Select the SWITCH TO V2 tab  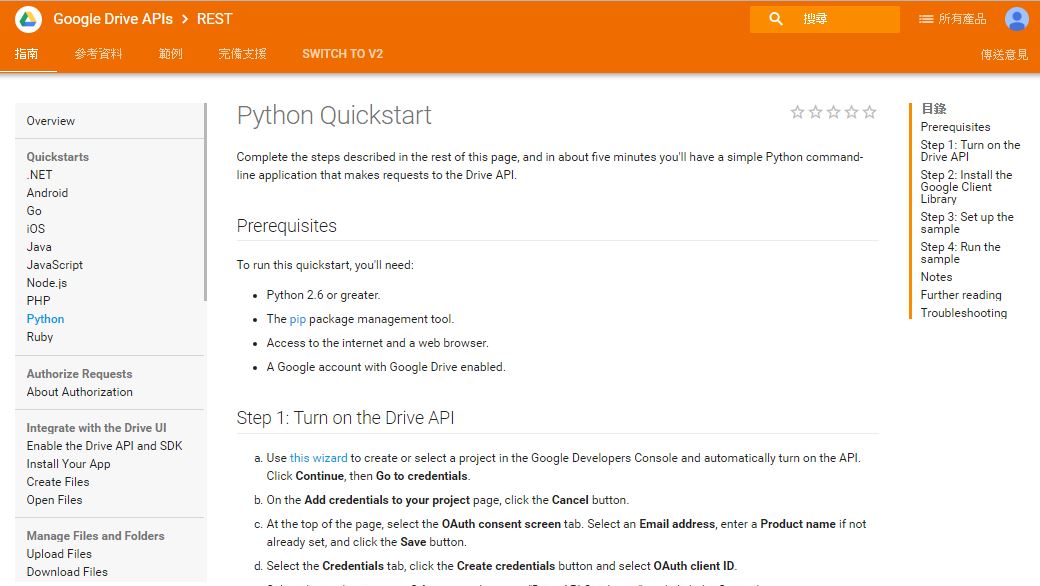(342, 54)
